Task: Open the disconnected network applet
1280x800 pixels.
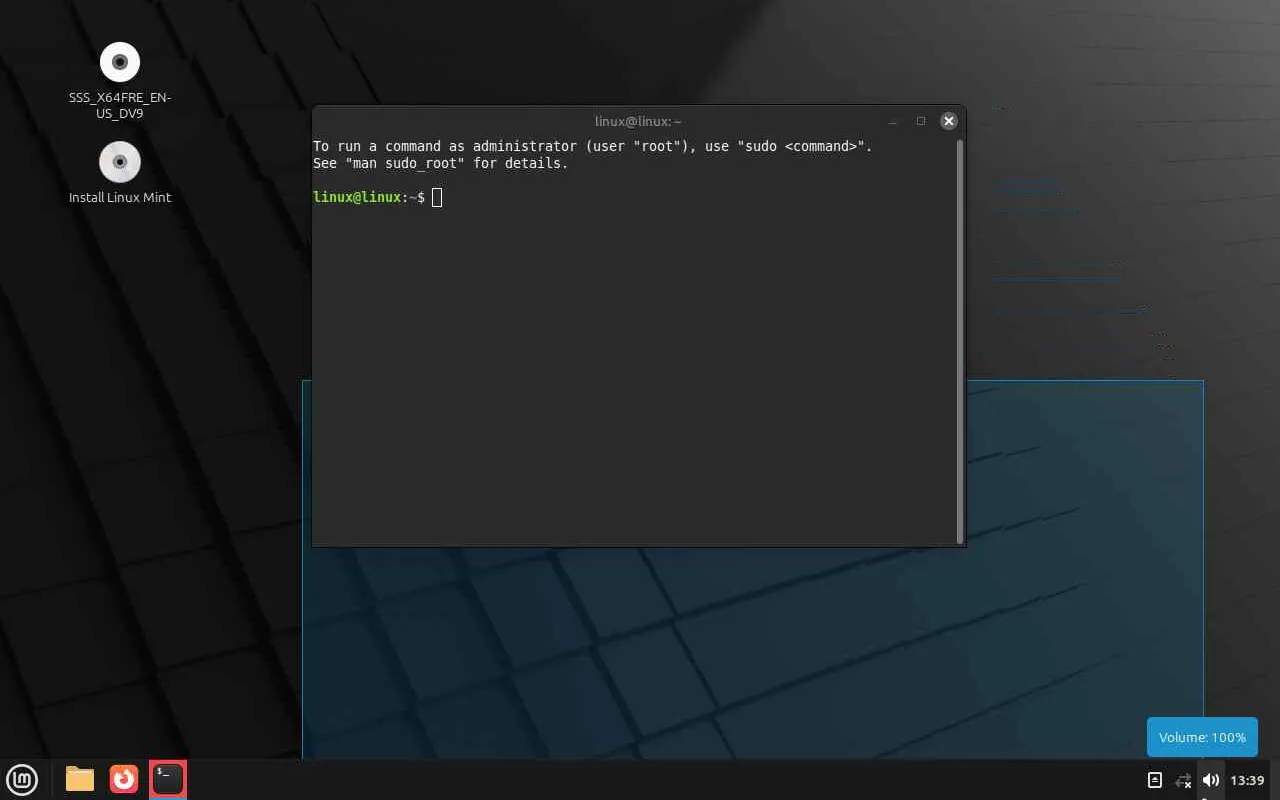Action: click(1183, 780)
